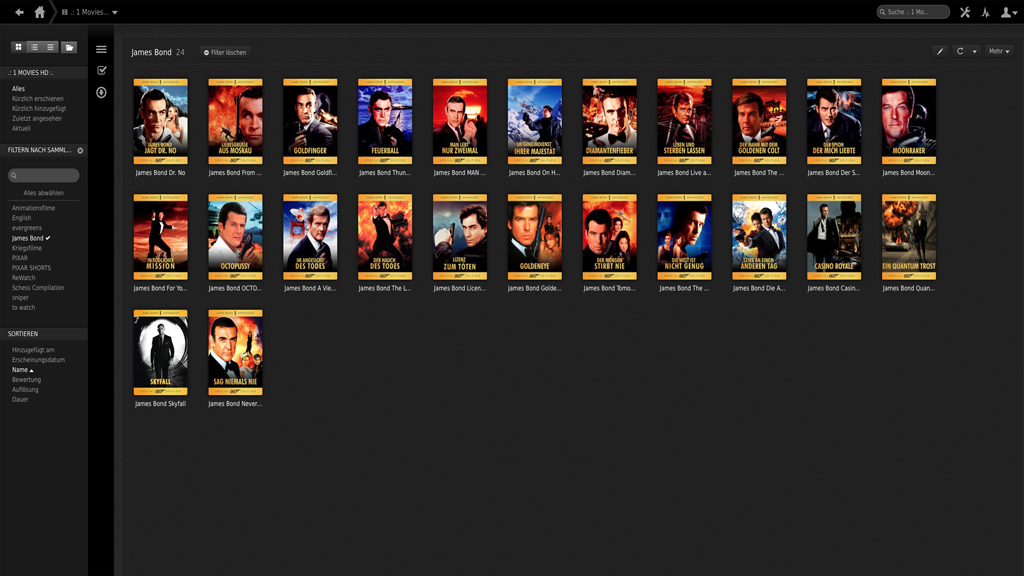
Task: Toggle the Kriegsfilme collection filter
Action: pyautogui.click(x=26, y=248)
